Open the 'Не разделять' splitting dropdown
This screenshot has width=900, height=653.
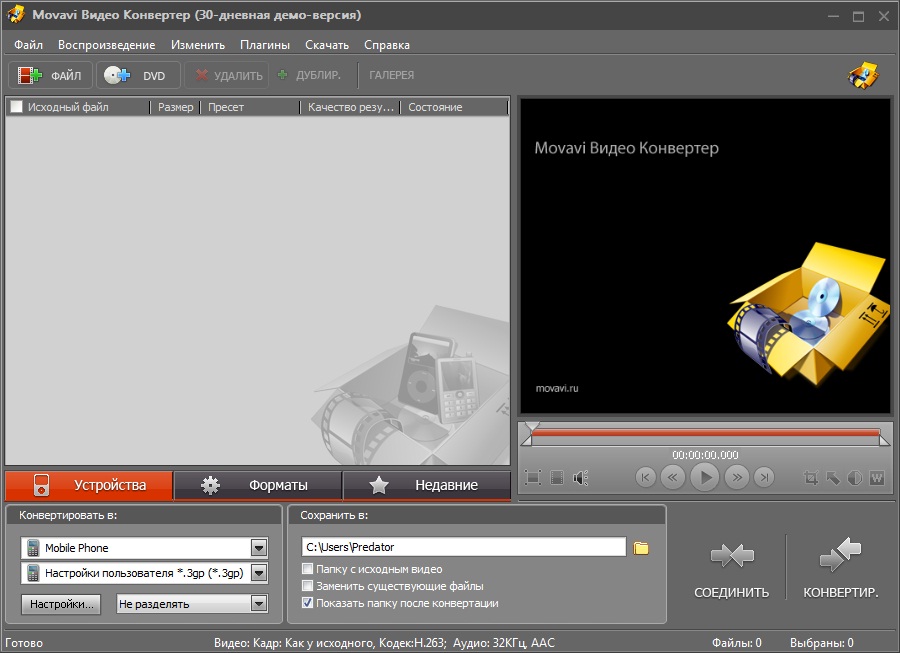(260, 604)
